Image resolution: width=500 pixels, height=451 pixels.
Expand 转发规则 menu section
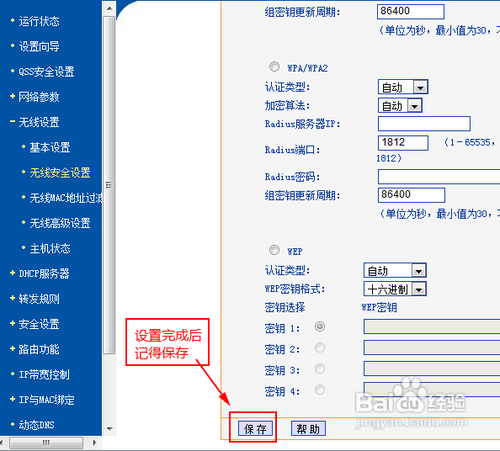pos(39,299)
